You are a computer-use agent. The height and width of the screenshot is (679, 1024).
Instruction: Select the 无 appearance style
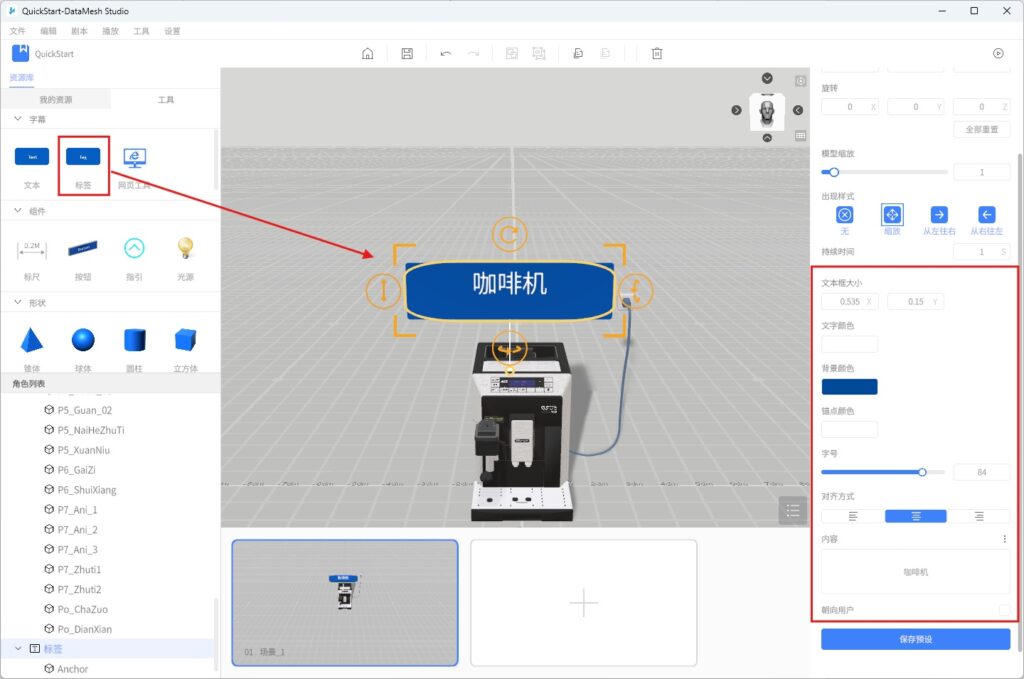[x=845, y=215]
